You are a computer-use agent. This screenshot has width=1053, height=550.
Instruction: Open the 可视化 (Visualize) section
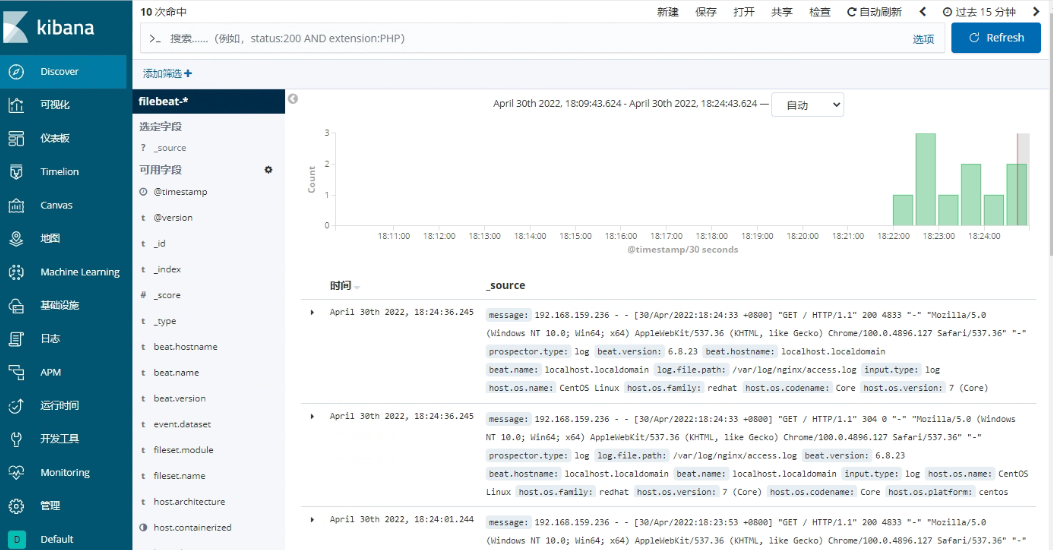[x=63, y=105]
